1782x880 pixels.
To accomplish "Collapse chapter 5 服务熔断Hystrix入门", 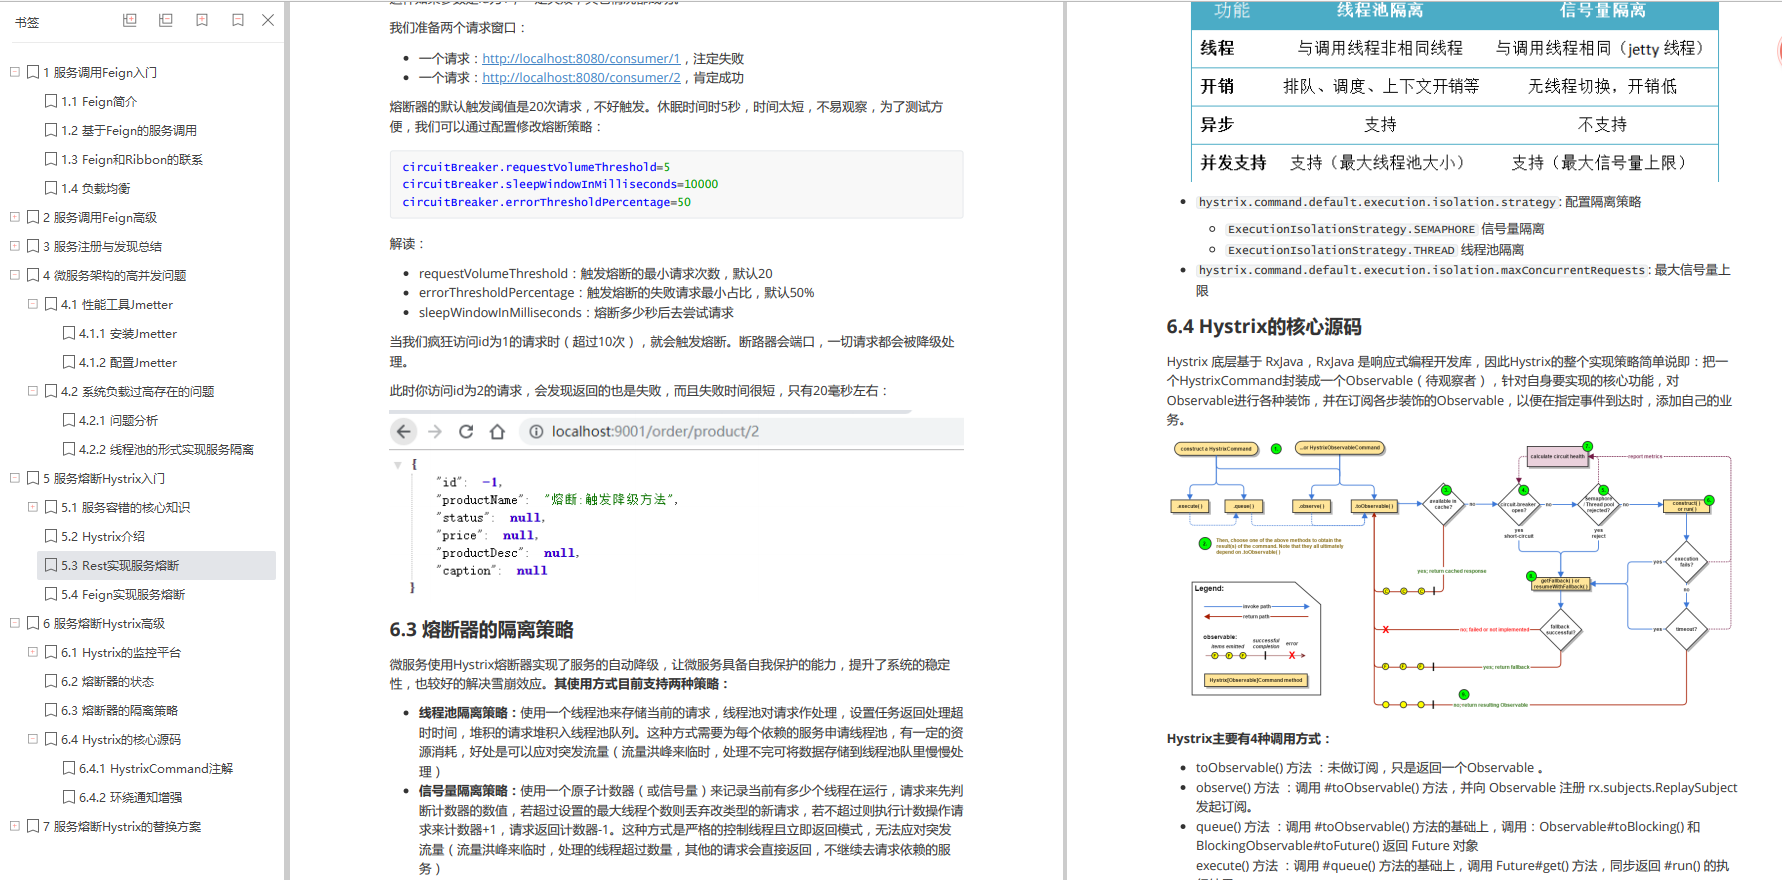I will point(15,478).
